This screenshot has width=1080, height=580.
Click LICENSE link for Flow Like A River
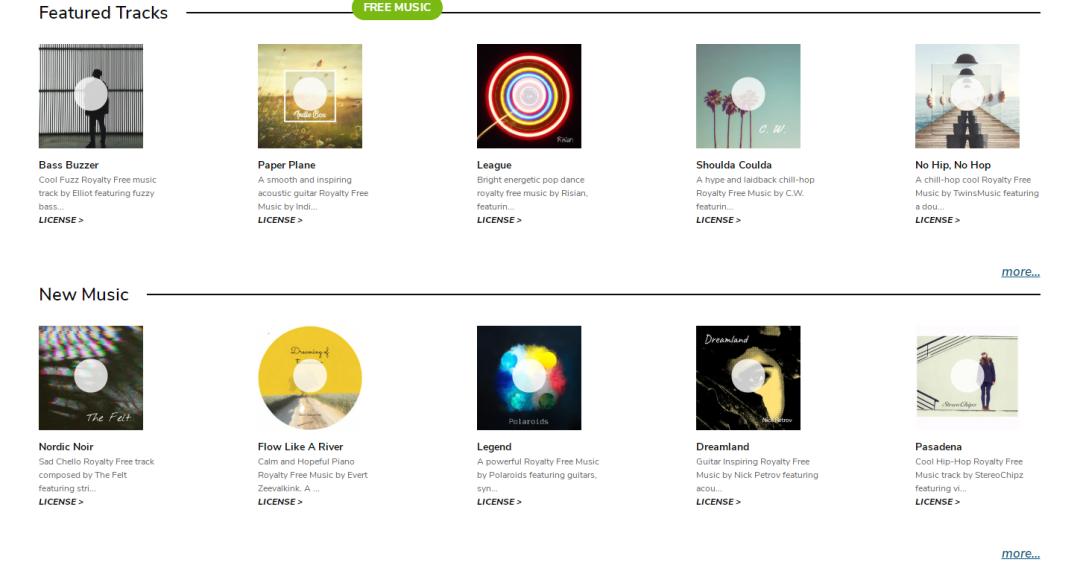(280, 502)
